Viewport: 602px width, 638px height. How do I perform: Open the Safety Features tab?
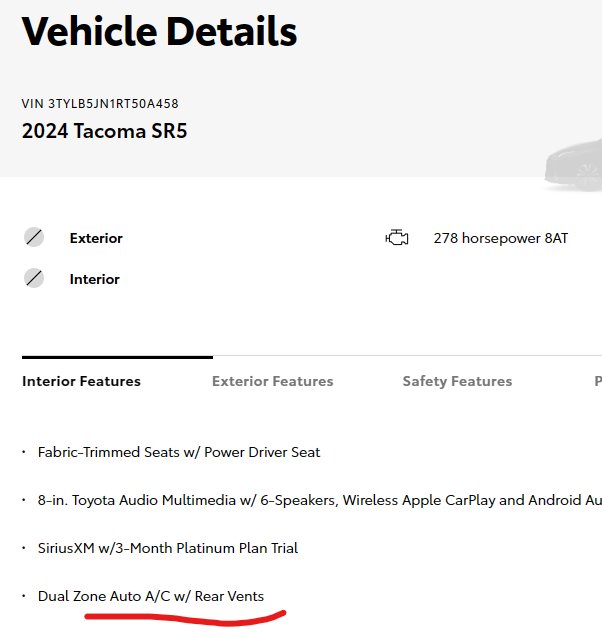click(x=457, y=381)
